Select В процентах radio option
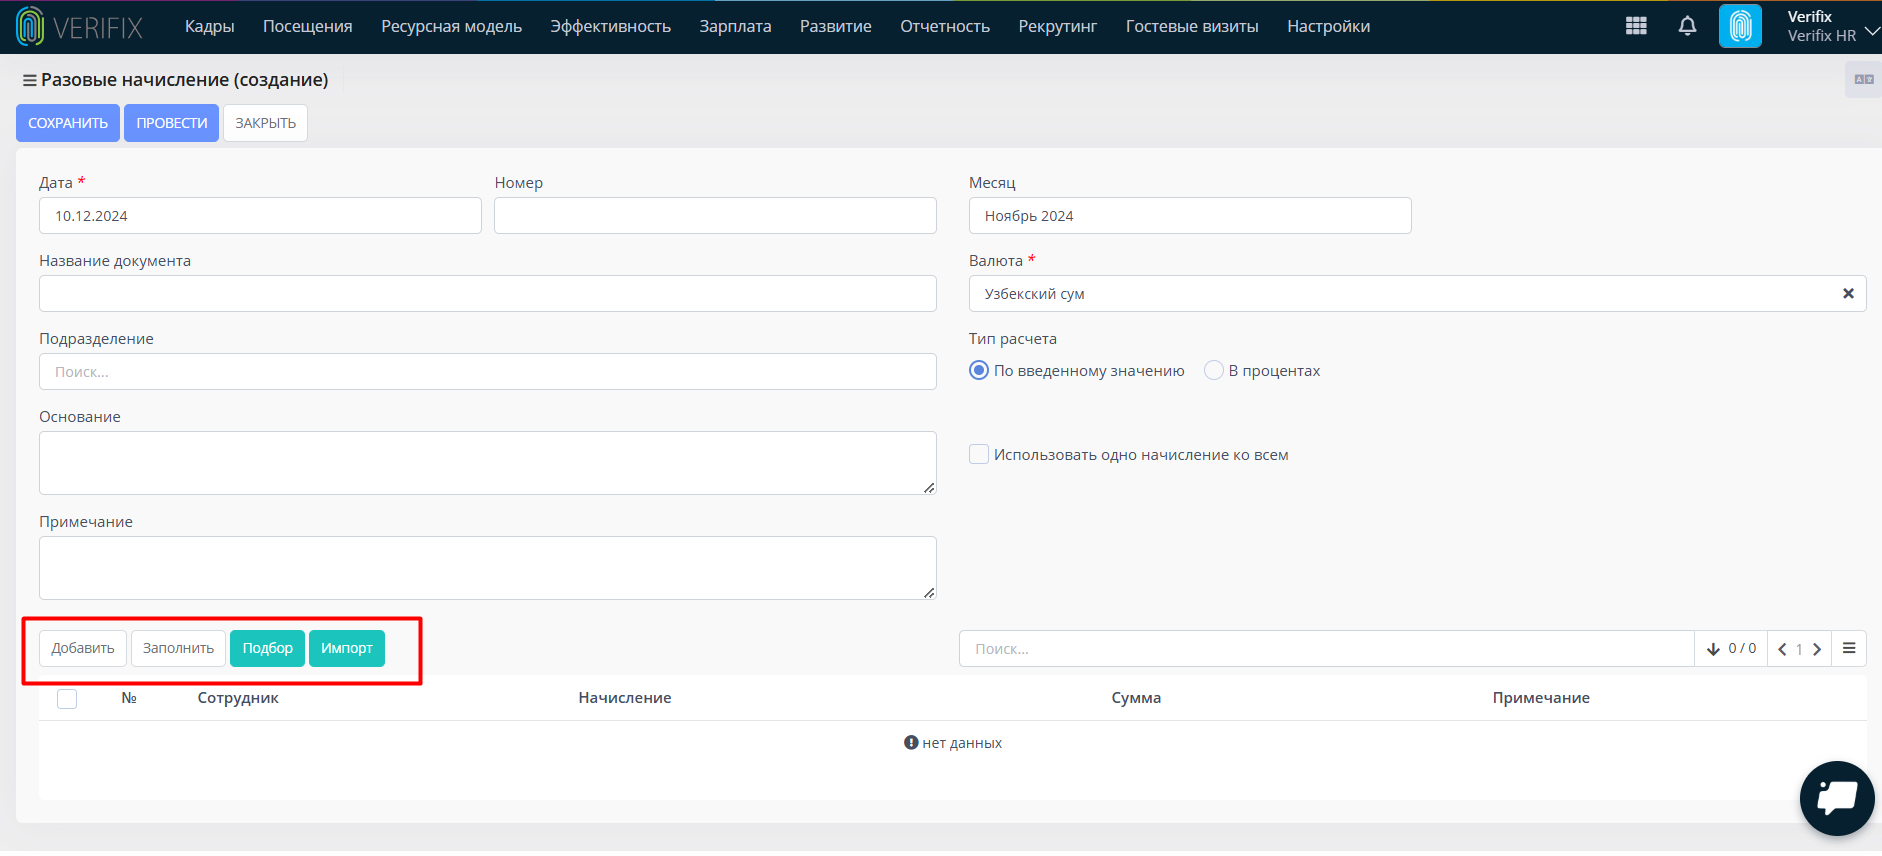1882x856 pixels. tap(1214, 371)
